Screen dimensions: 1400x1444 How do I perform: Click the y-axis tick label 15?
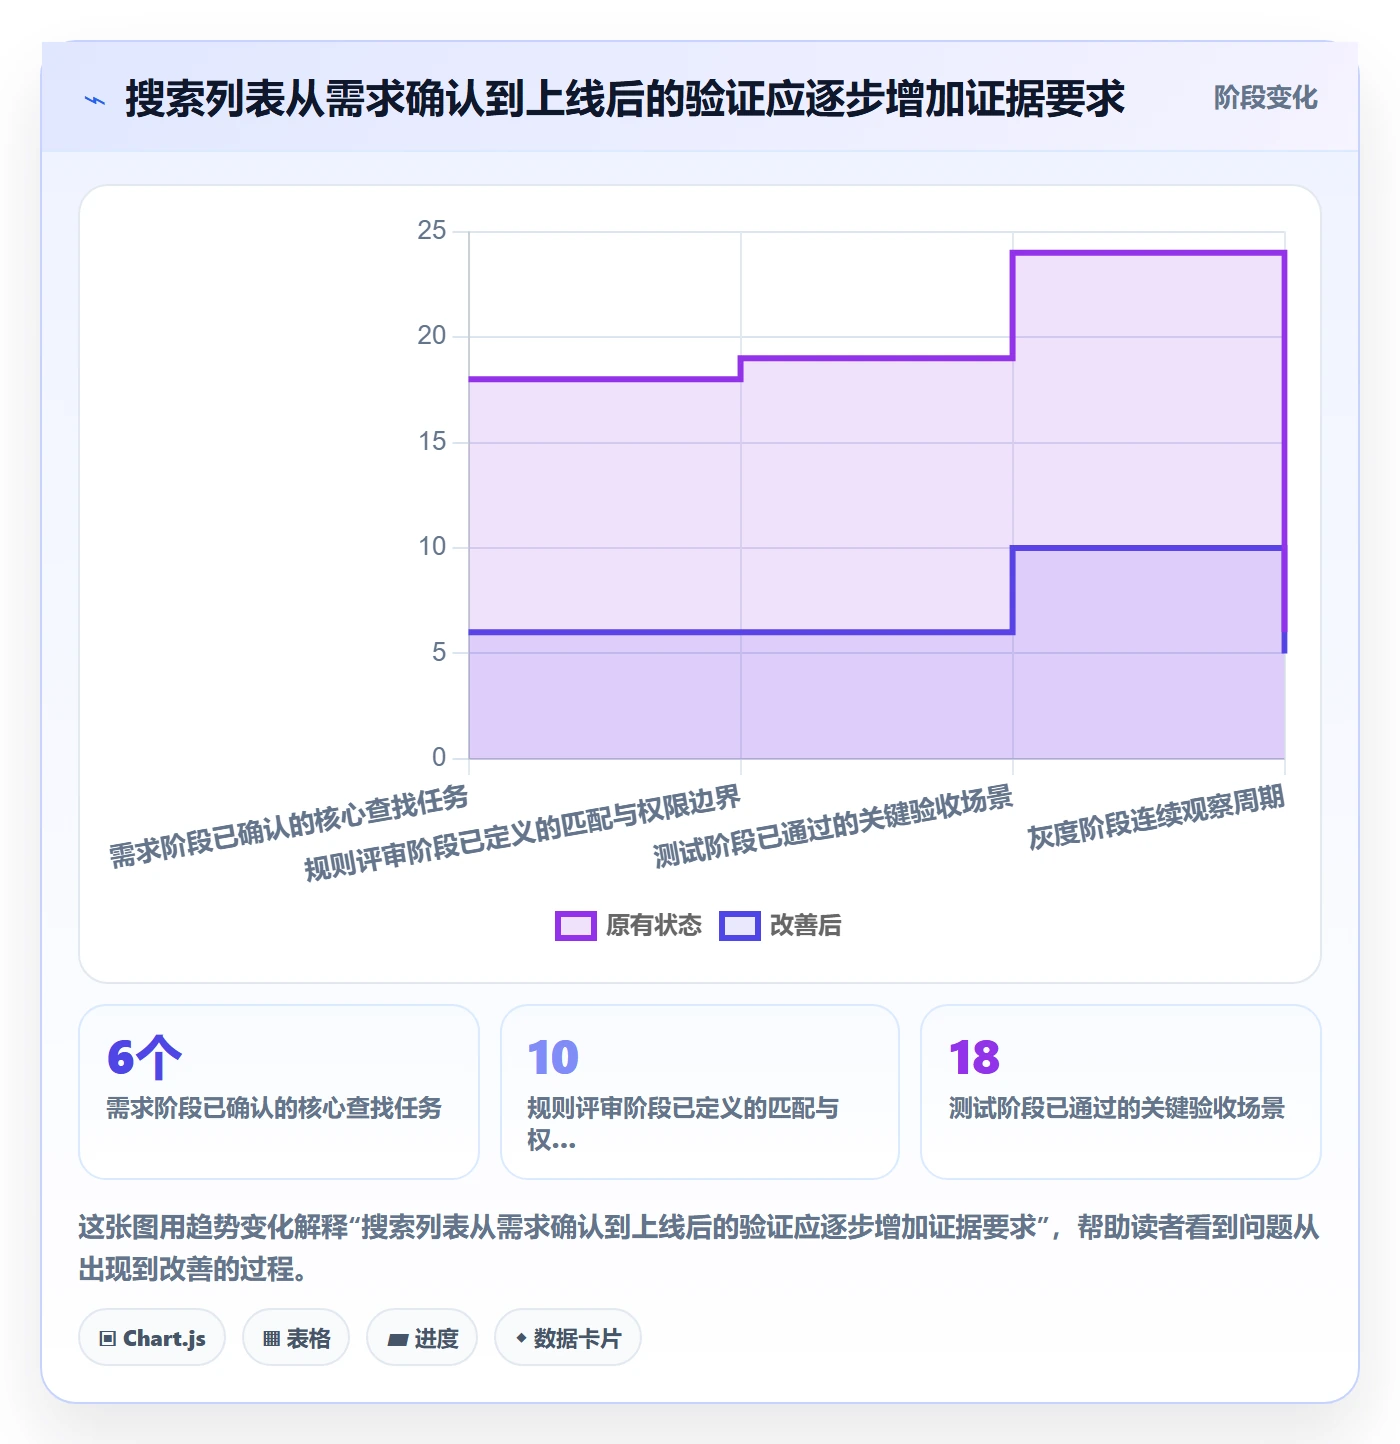pyautogui.click(x=432, y=442)
